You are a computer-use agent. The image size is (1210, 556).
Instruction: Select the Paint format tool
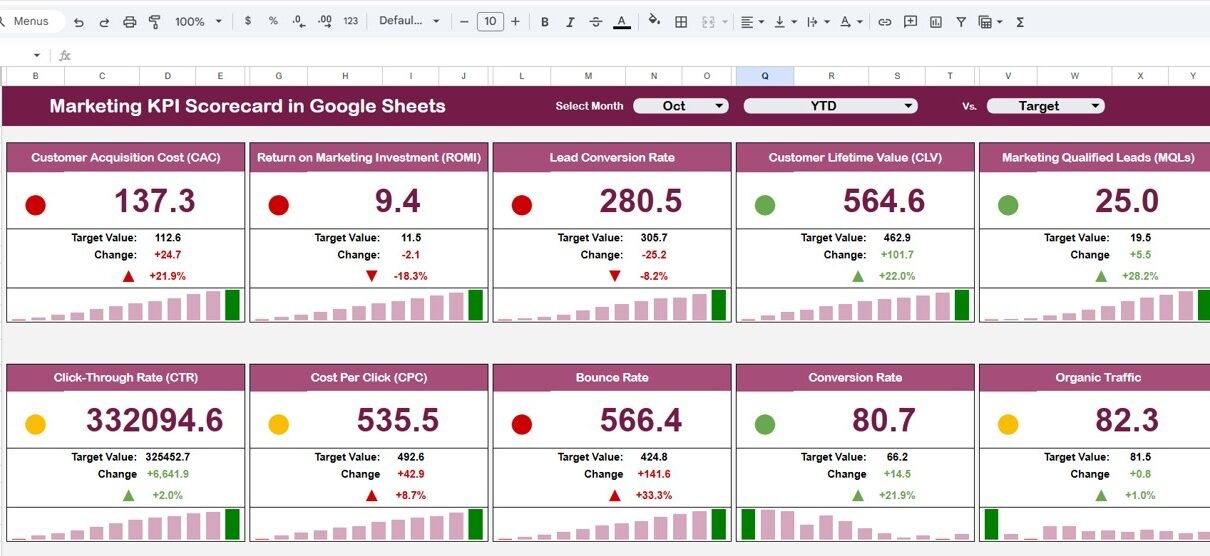pyautogui.click(x=154, y=22)
